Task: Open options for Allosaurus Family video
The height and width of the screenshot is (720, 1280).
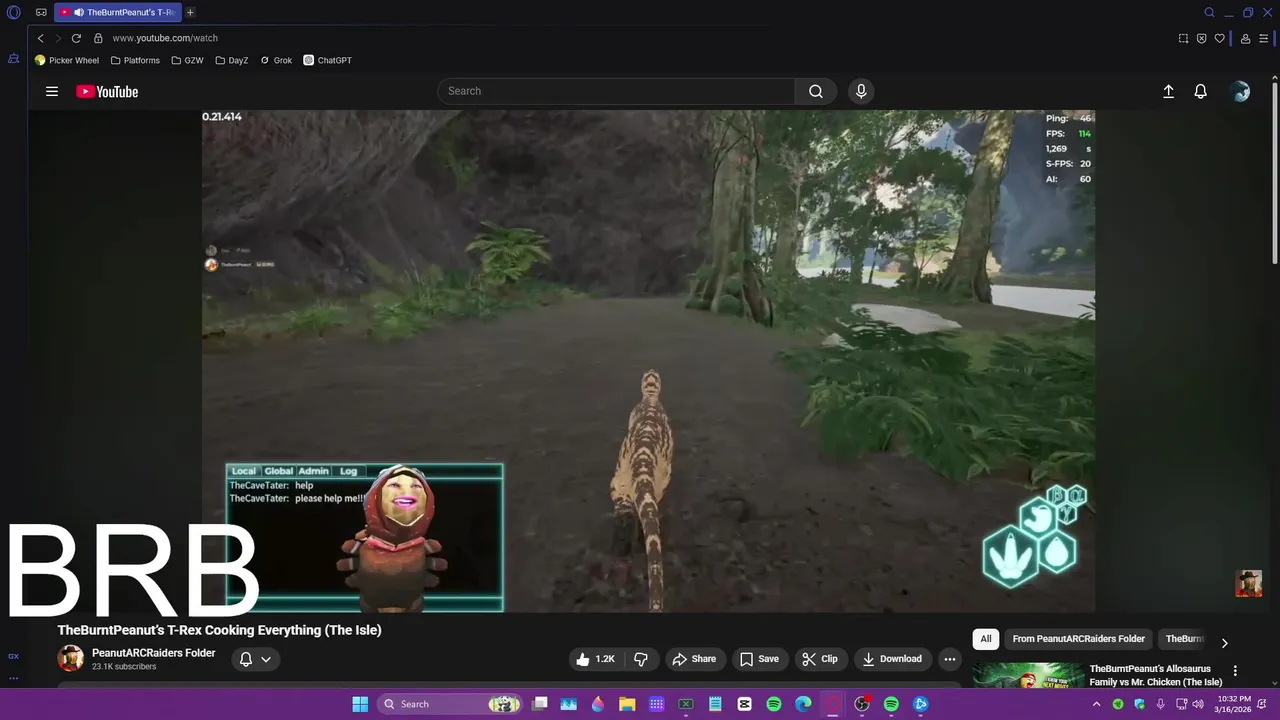Action: click(1235, 671)
